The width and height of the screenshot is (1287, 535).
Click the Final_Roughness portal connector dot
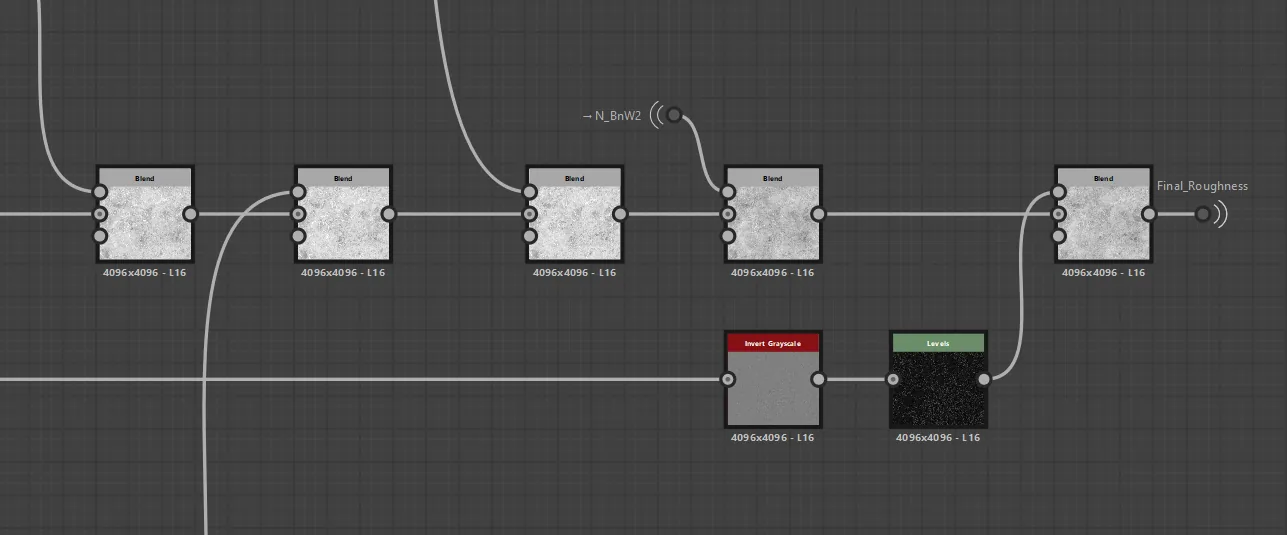[x=1203, y=214]
